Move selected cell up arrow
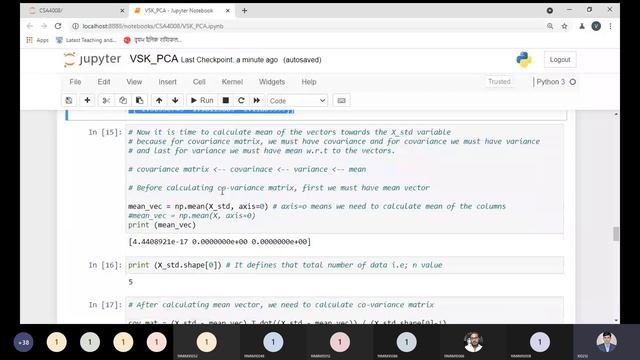The width and height of the screenshot is (640, 360). [159, 100]
